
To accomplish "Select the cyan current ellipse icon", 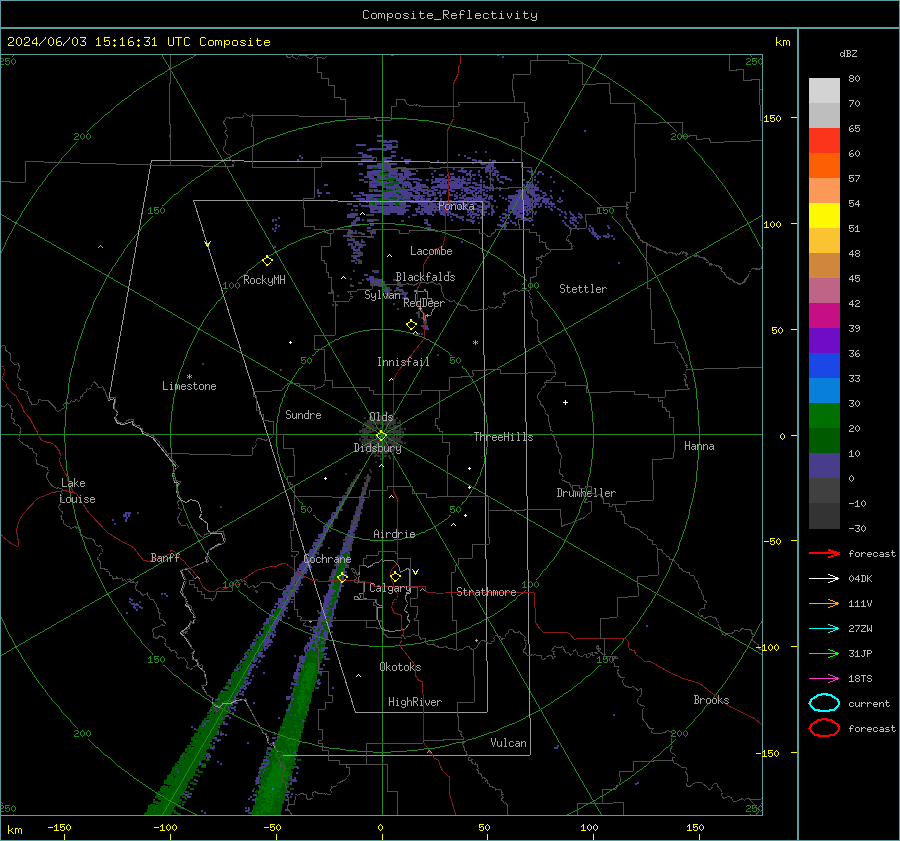I will 824,703.
